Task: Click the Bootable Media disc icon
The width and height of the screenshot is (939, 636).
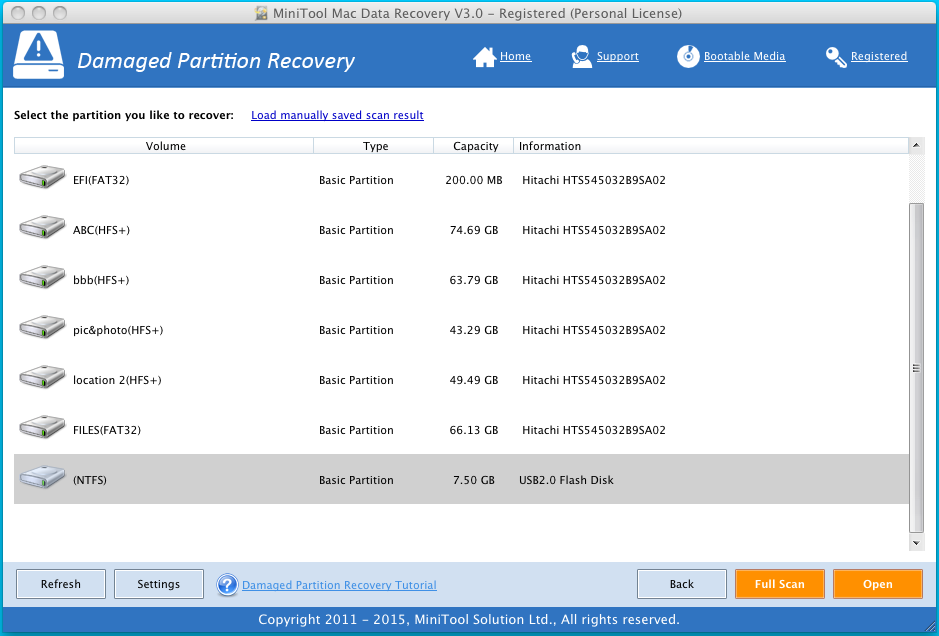Action: pyautogui.click(x=688, y=56)
